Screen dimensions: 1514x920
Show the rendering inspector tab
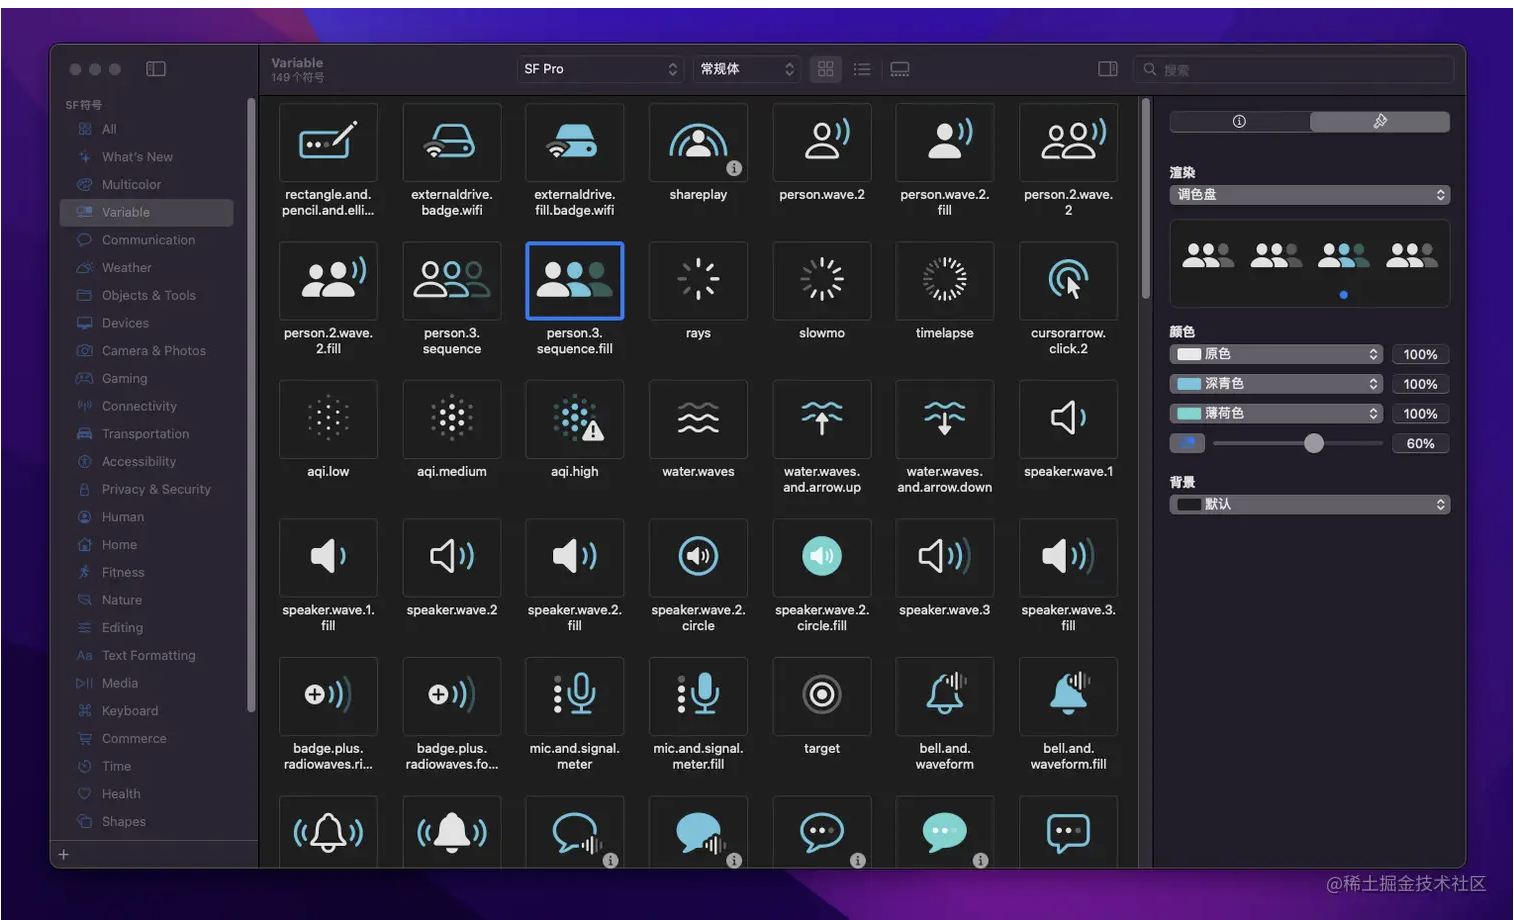pyautogui.click(x=1380, y=121)
